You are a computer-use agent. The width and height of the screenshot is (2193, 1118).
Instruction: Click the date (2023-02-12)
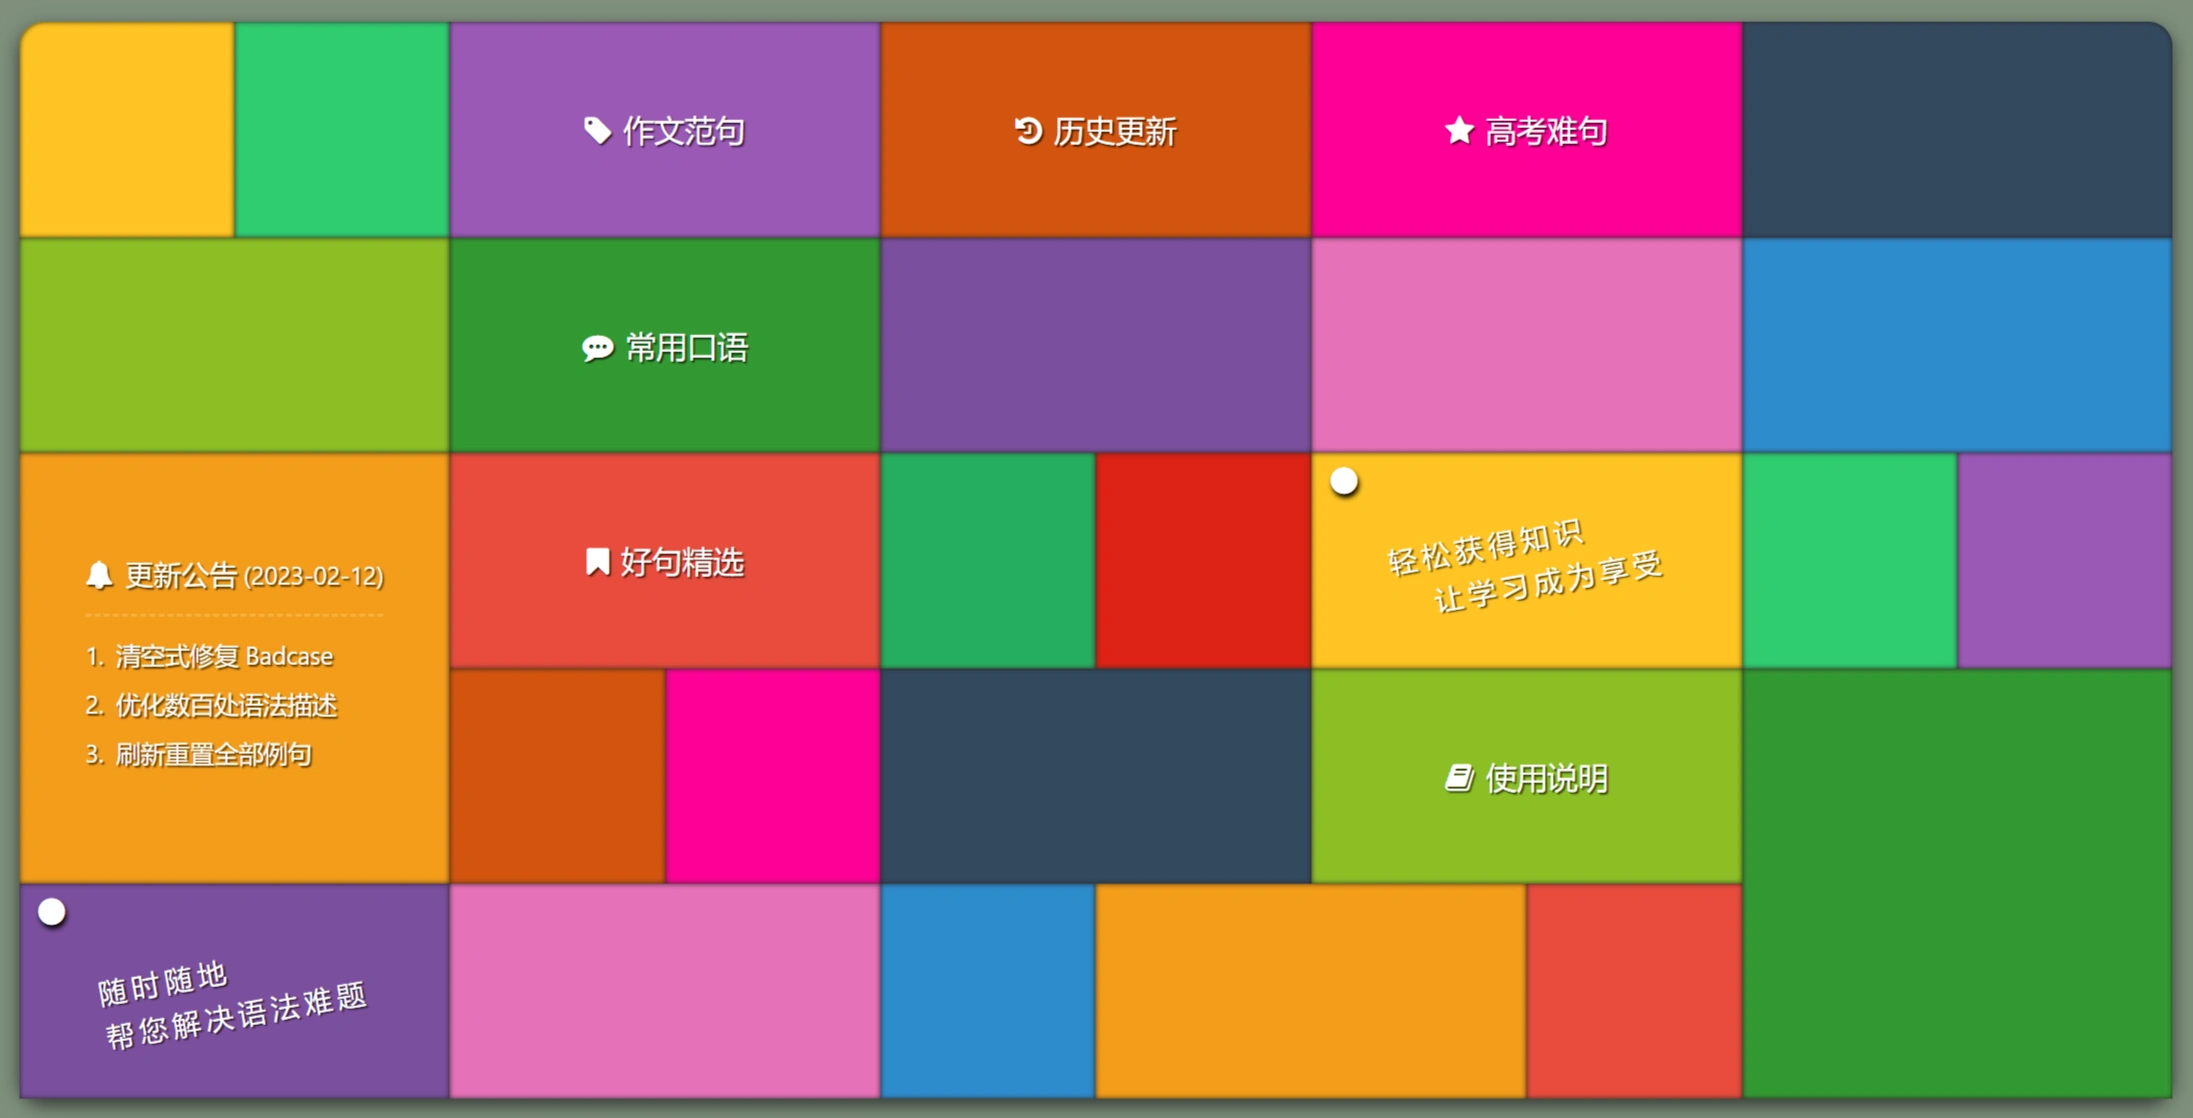[x=314, y=576]
